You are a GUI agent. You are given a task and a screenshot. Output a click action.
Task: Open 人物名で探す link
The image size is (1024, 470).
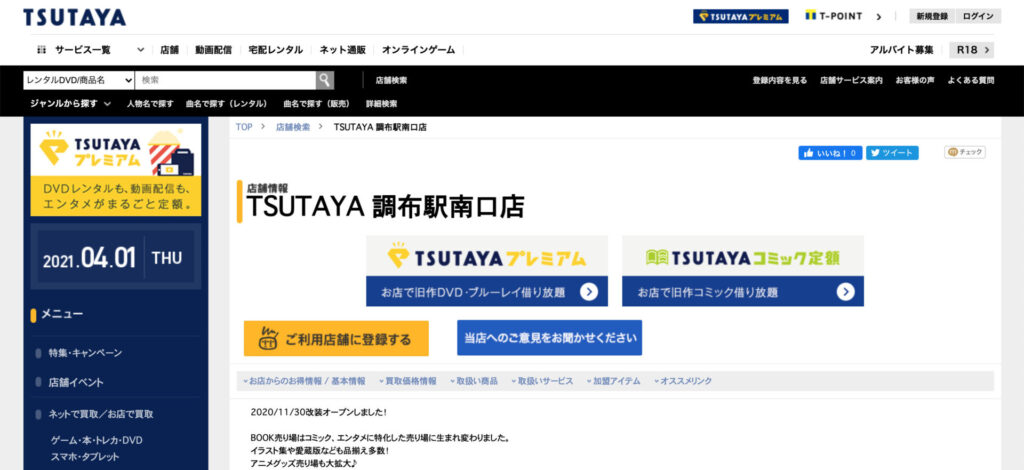tap(150, 104)
